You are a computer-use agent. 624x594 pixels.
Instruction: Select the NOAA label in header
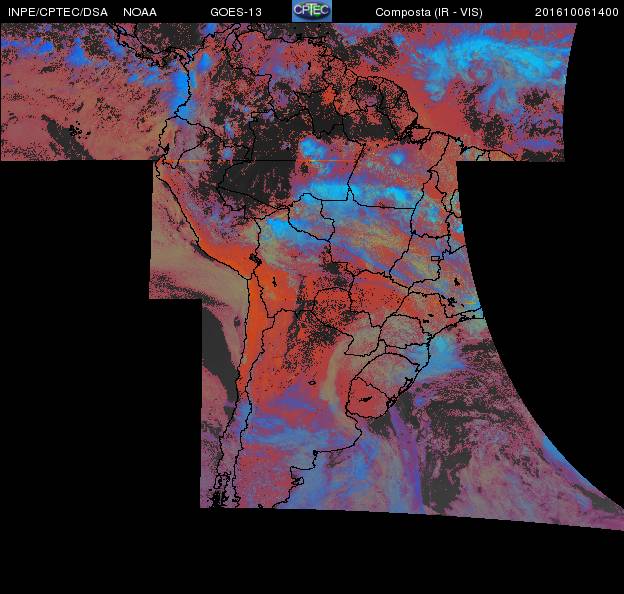pos(139,12)
